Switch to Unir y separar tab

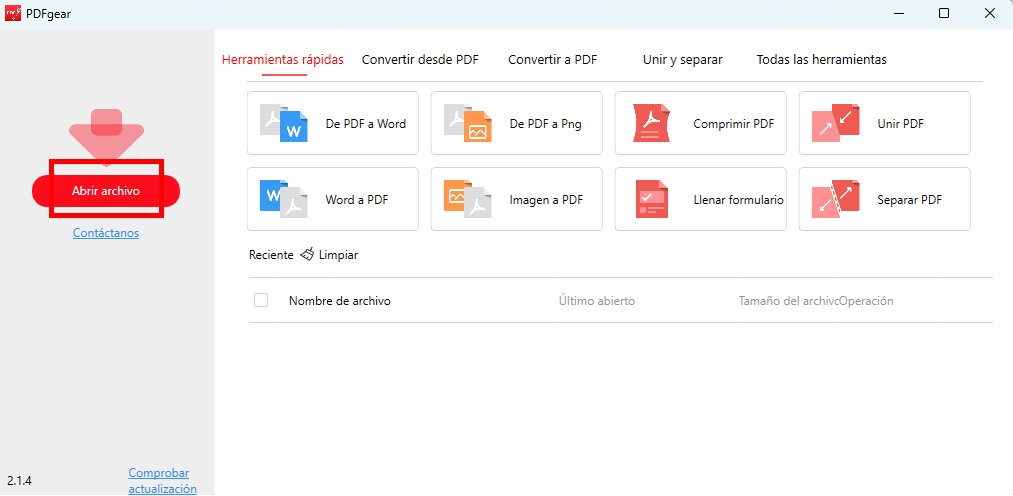tap(682, 60)
